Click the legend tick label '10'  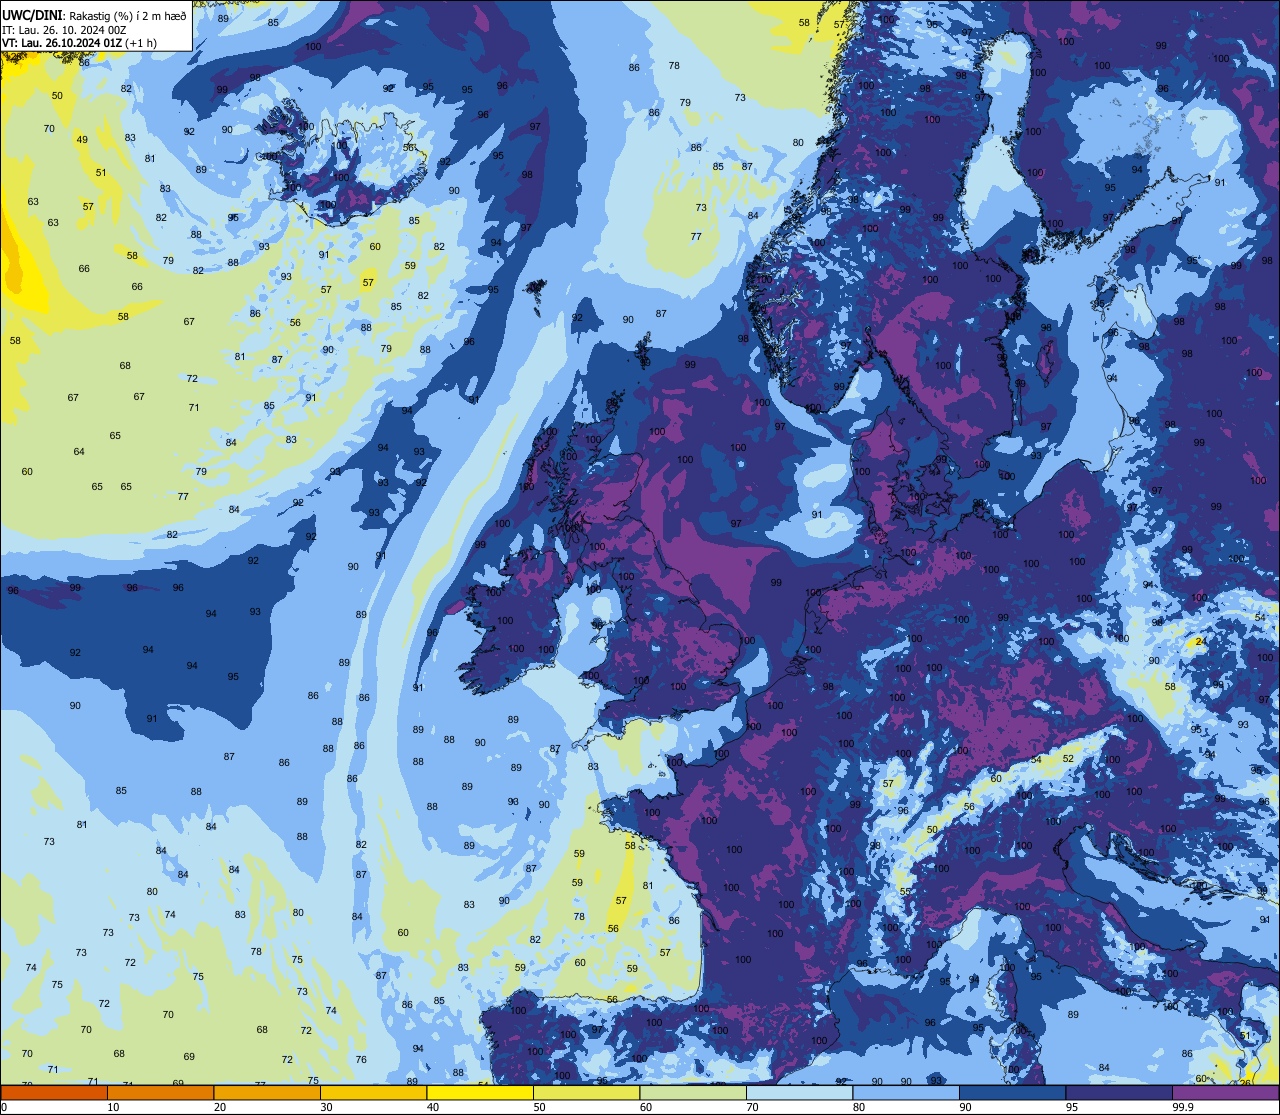113,1107
